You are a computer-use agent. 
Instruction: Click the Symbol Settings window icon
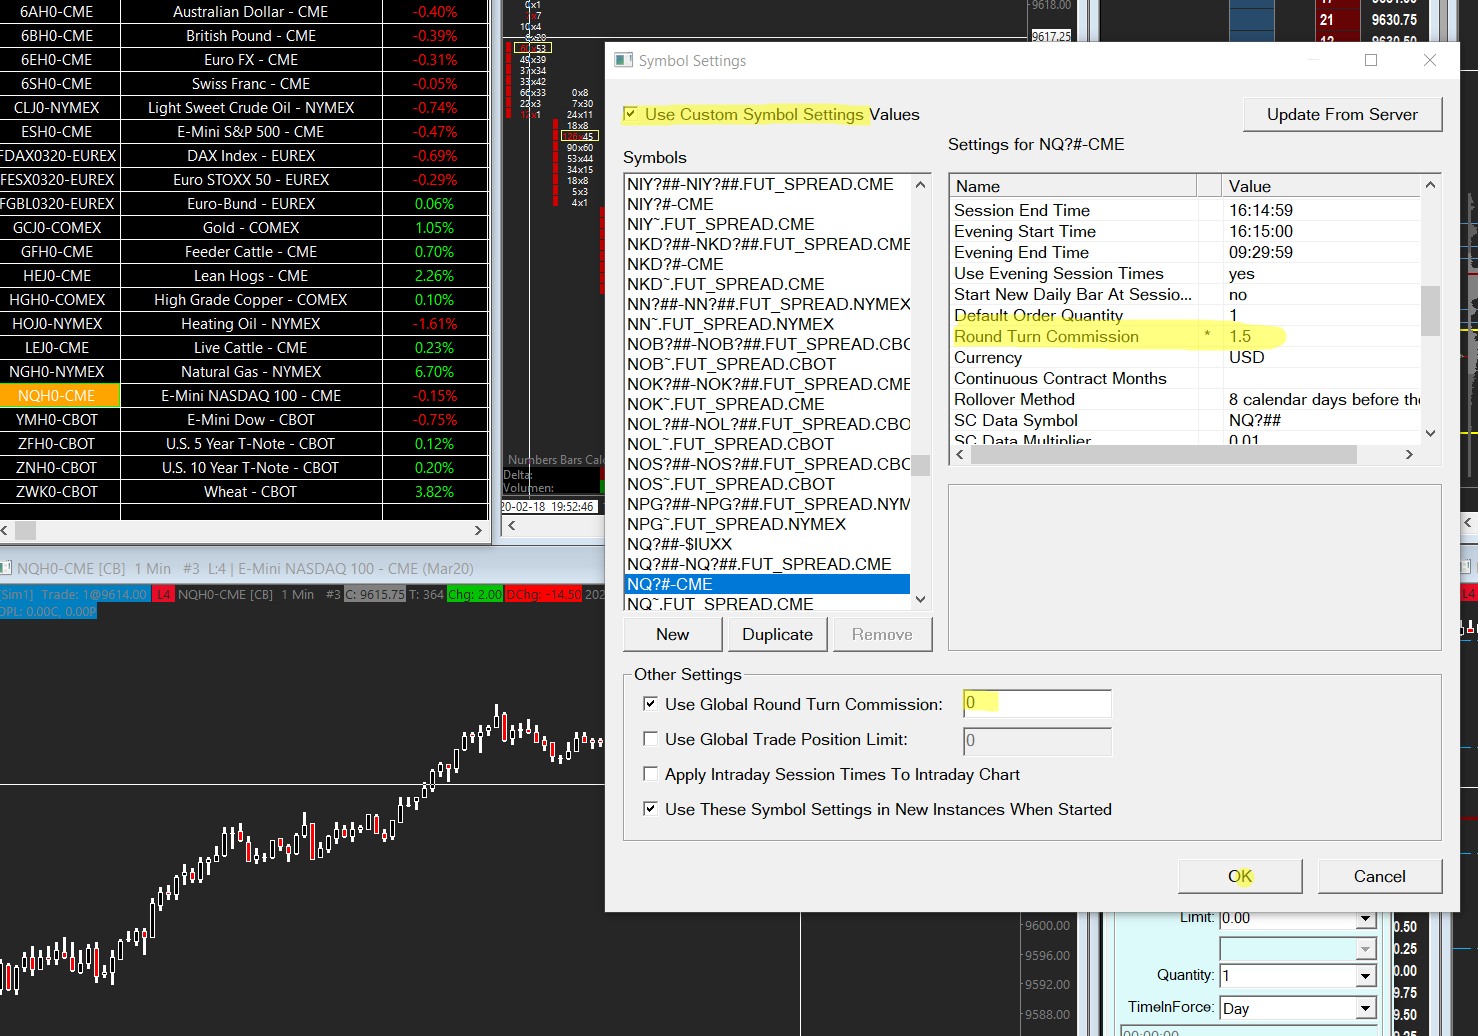[624, 60]
